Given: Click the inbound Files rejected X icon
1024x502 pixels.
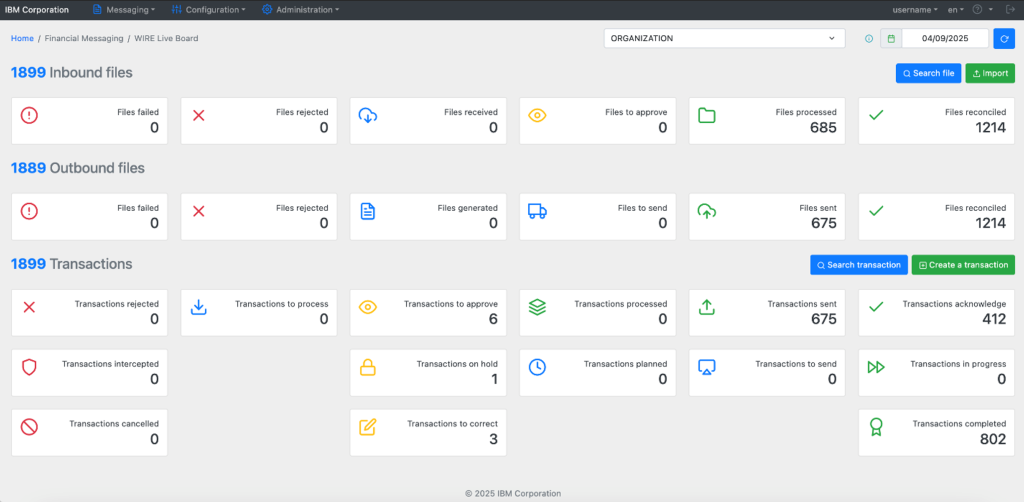Looking at the screenshot, I should 199,116.
